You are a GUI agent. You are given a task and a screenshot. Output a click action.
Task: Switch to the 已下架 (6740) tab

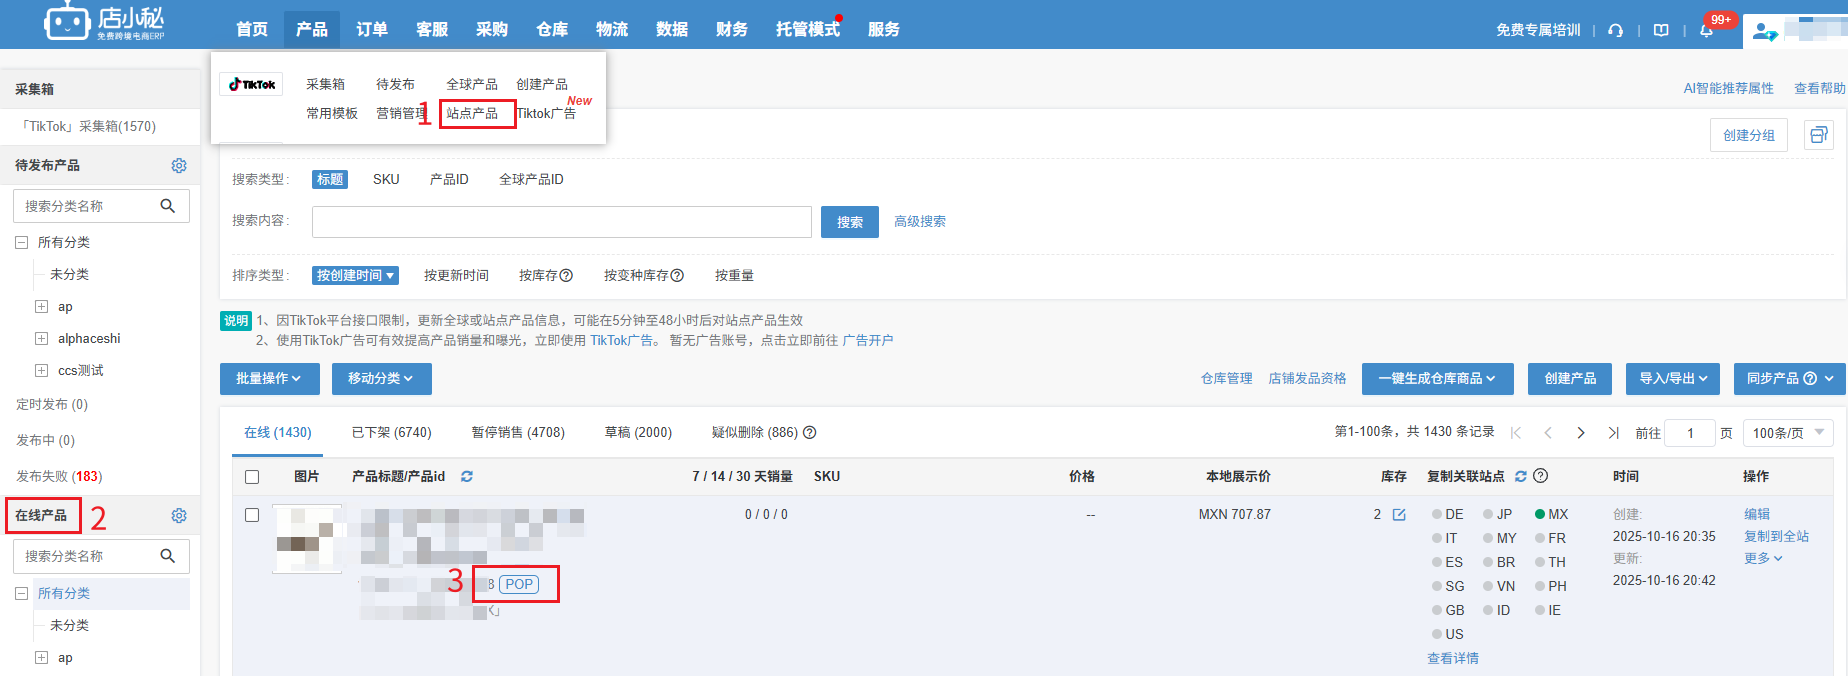[x=391, y=432]
